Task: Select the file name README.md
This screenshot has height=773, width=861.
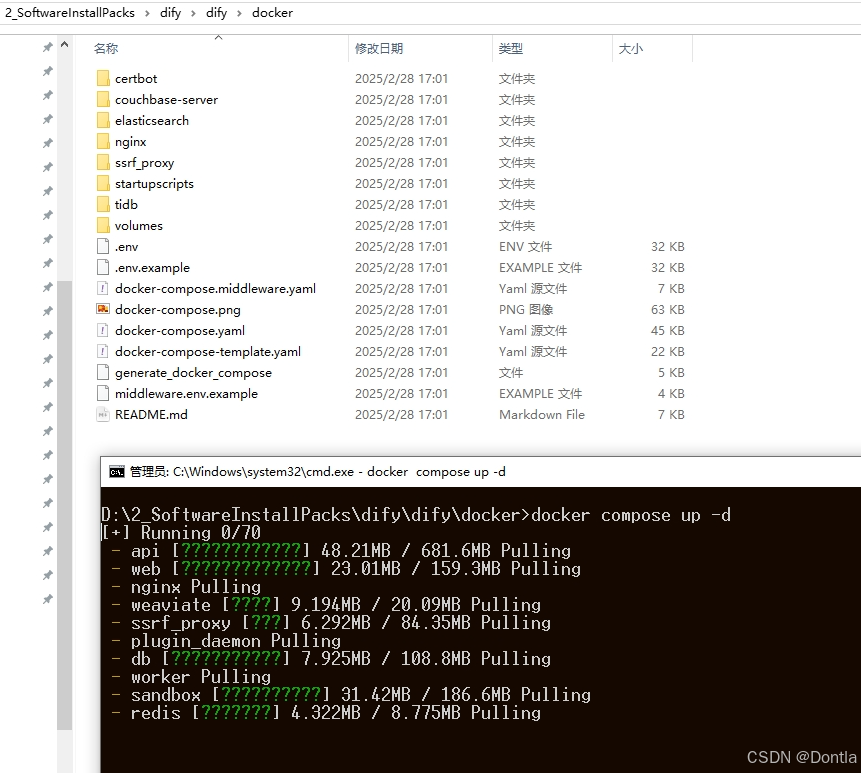Action: 151,414
